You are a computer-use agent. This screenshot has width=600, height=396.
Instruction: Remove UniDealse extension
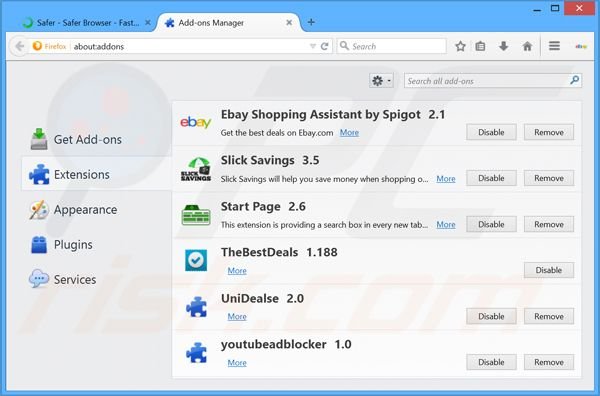tap(549, 316)
